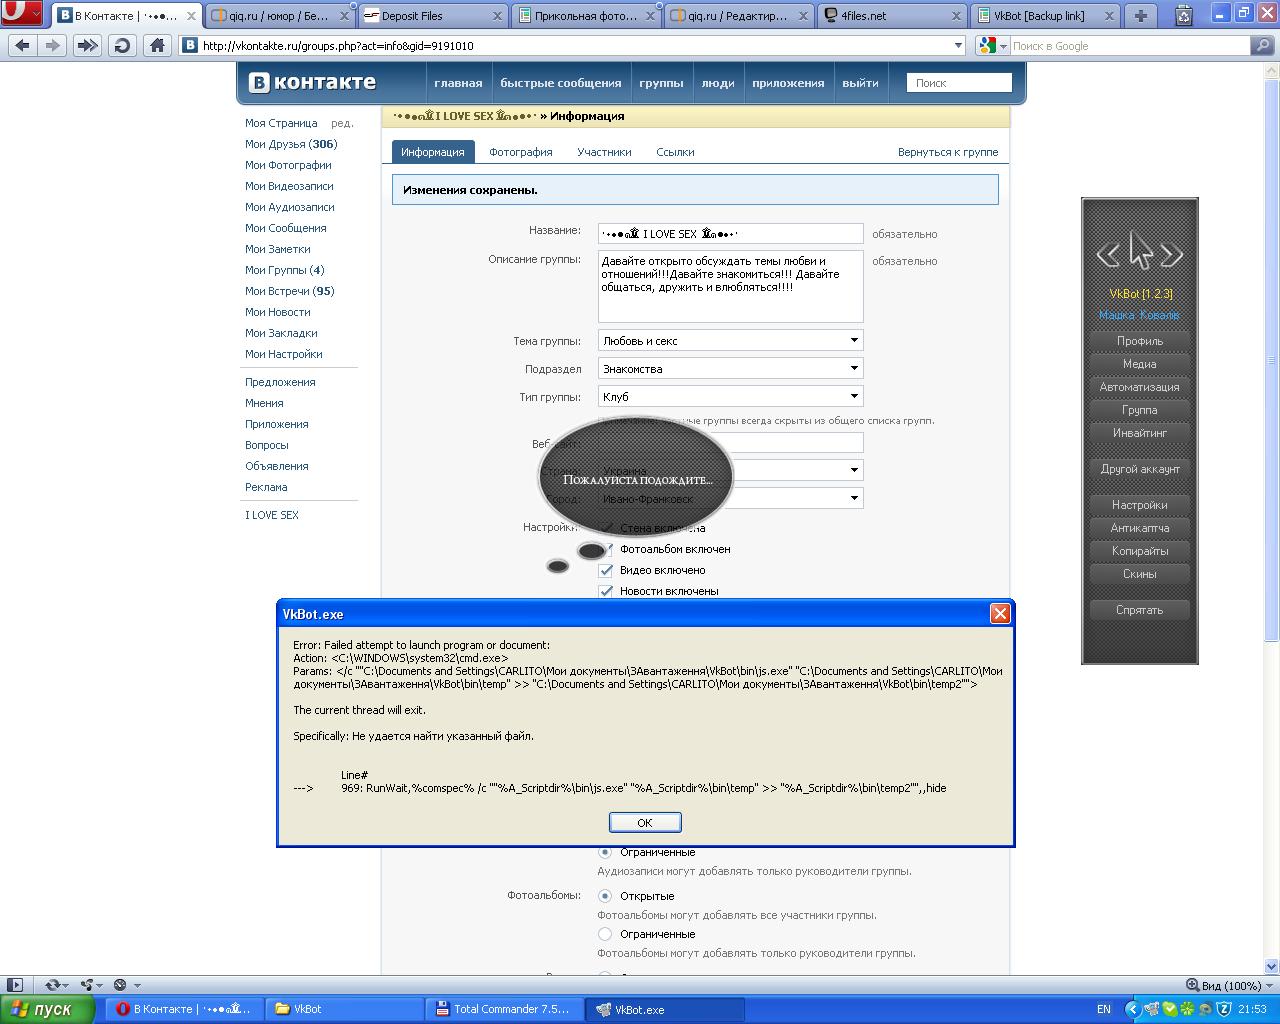
Task: Click the green Z icon in system tray
Action: point(1222,1009)
